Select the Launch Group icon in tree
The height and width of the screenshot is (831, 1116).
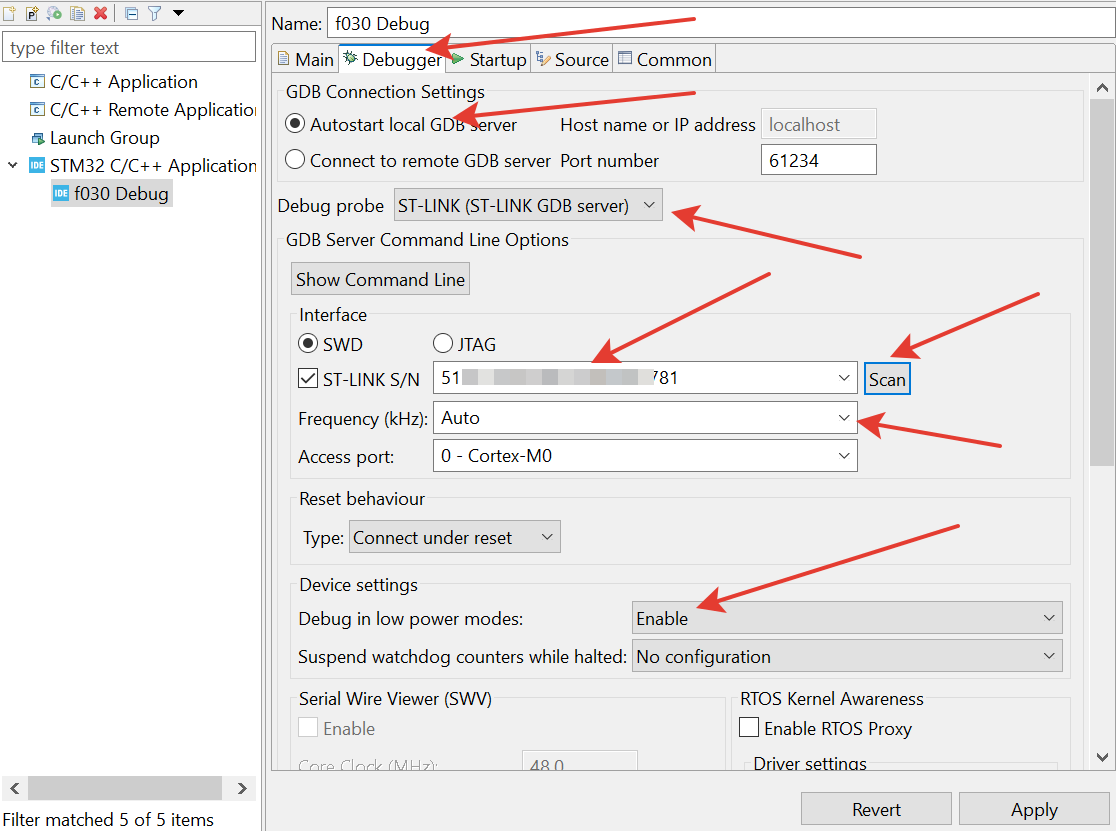tap(37, 138)
